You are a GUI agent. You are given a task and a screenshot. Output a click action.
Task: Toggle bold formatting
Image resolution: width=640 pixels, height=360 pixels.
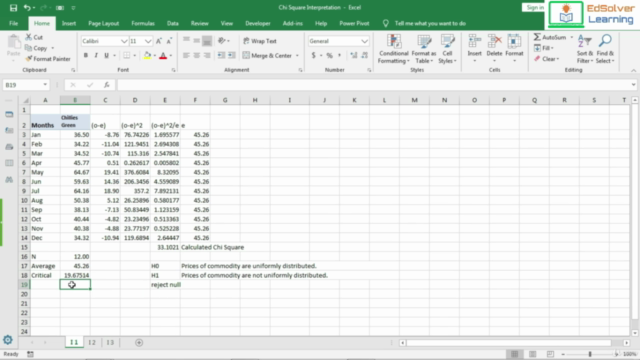[86, 56]
